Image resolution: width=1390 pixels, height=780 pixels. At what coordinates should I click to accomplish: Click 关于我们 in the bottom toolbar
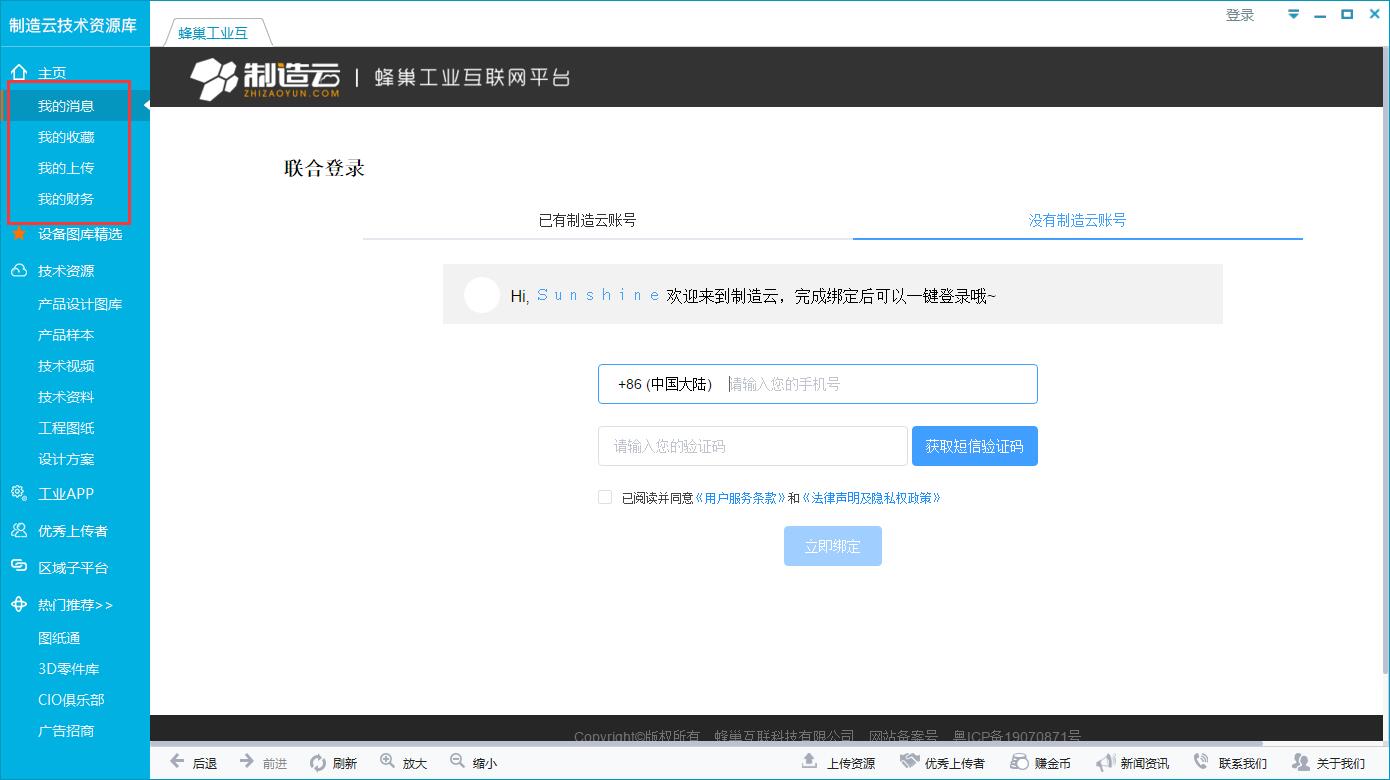click(1328, 763)
